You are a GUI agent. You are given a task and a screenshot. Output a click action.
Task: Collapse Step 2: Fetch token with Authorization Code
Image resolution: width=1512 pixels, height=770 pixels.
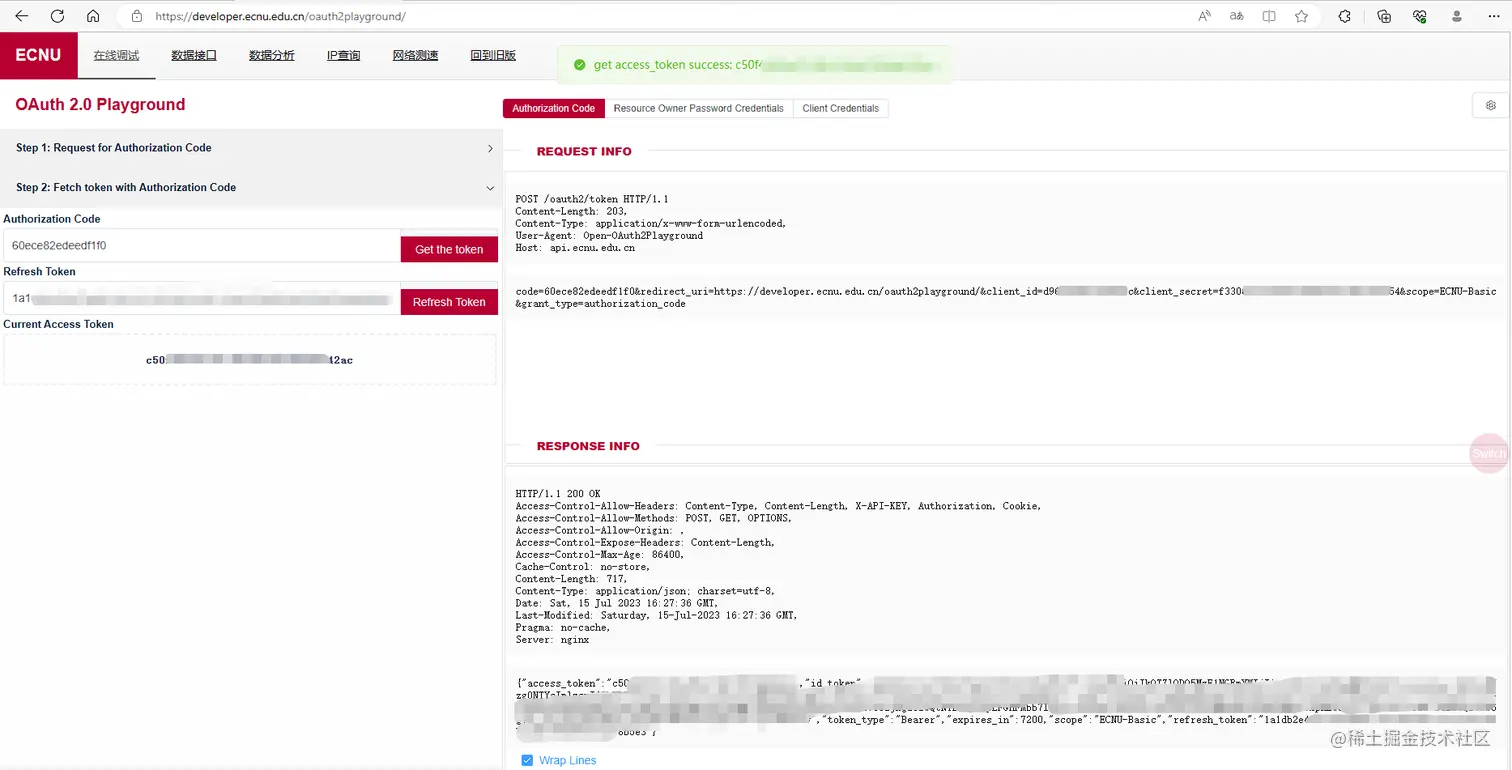coord(249,187)
